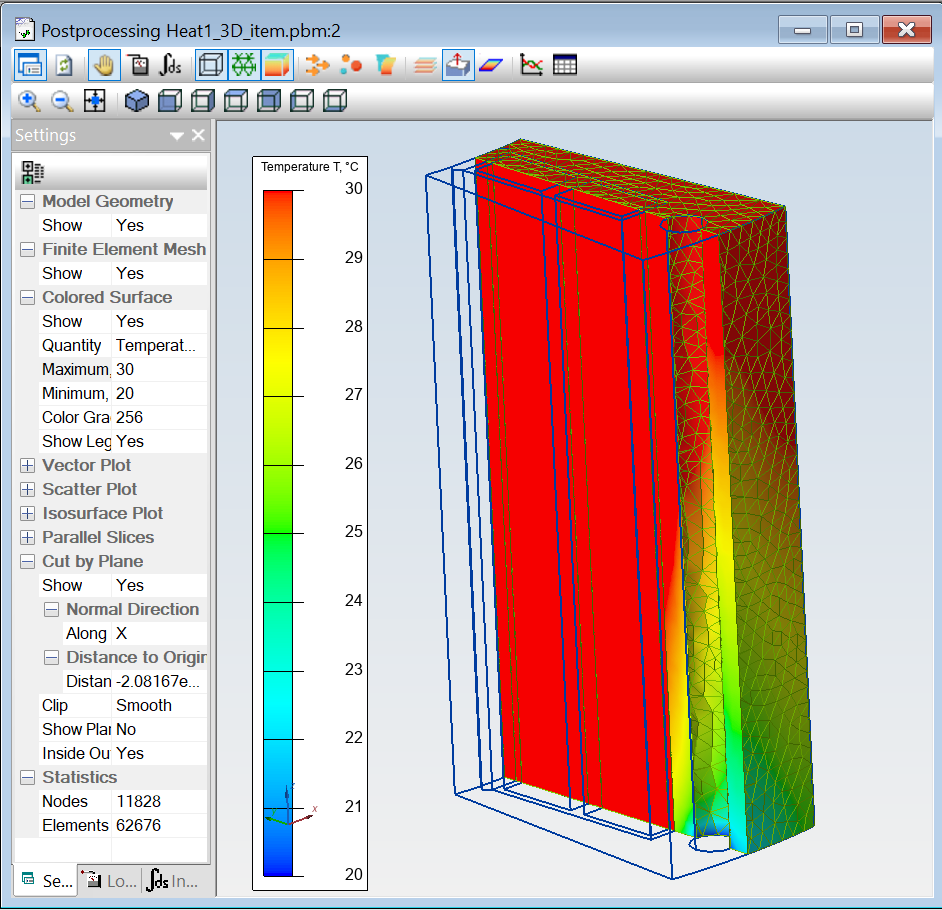Enable the isosurface plot
The height and width of the screenshot is (910, 942).
pos(385,65)
